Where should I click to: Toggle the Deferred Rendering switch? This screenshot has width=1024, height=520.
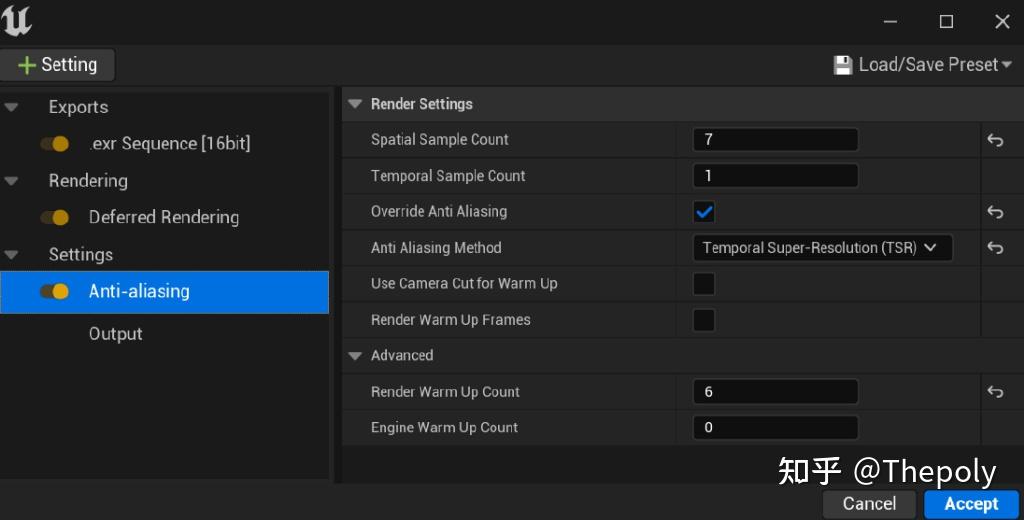54,217
